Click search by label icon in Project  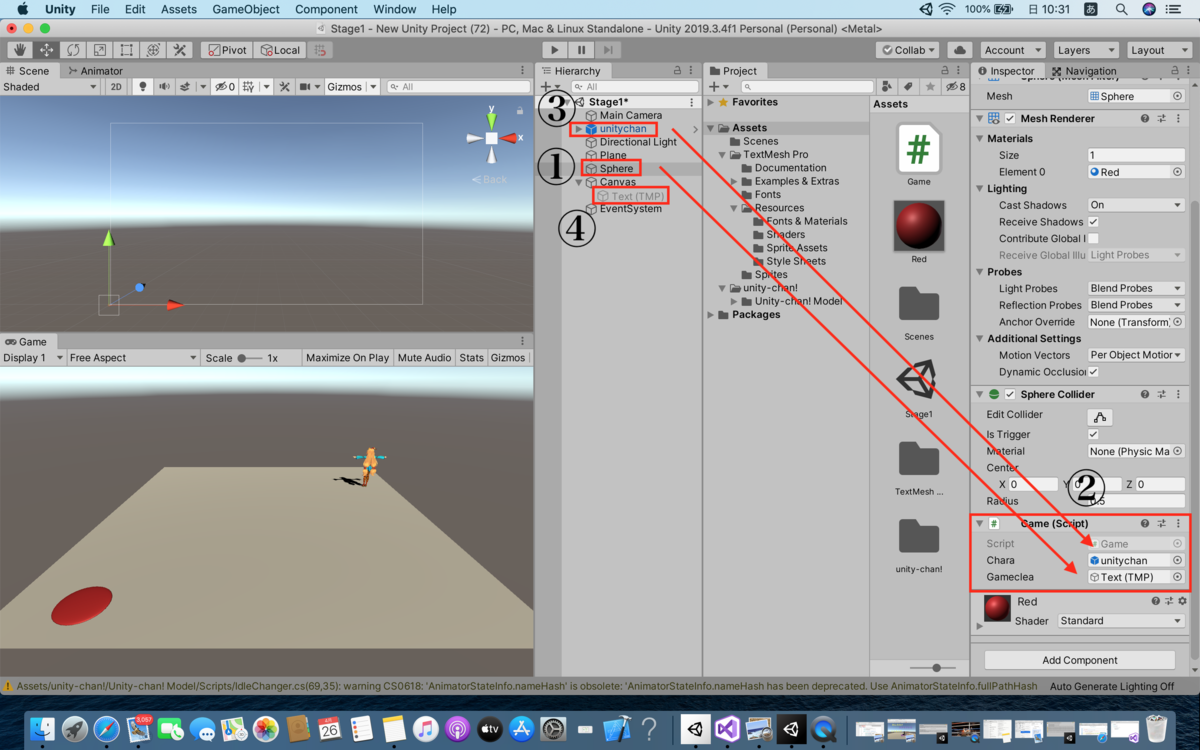pos(909,87)
